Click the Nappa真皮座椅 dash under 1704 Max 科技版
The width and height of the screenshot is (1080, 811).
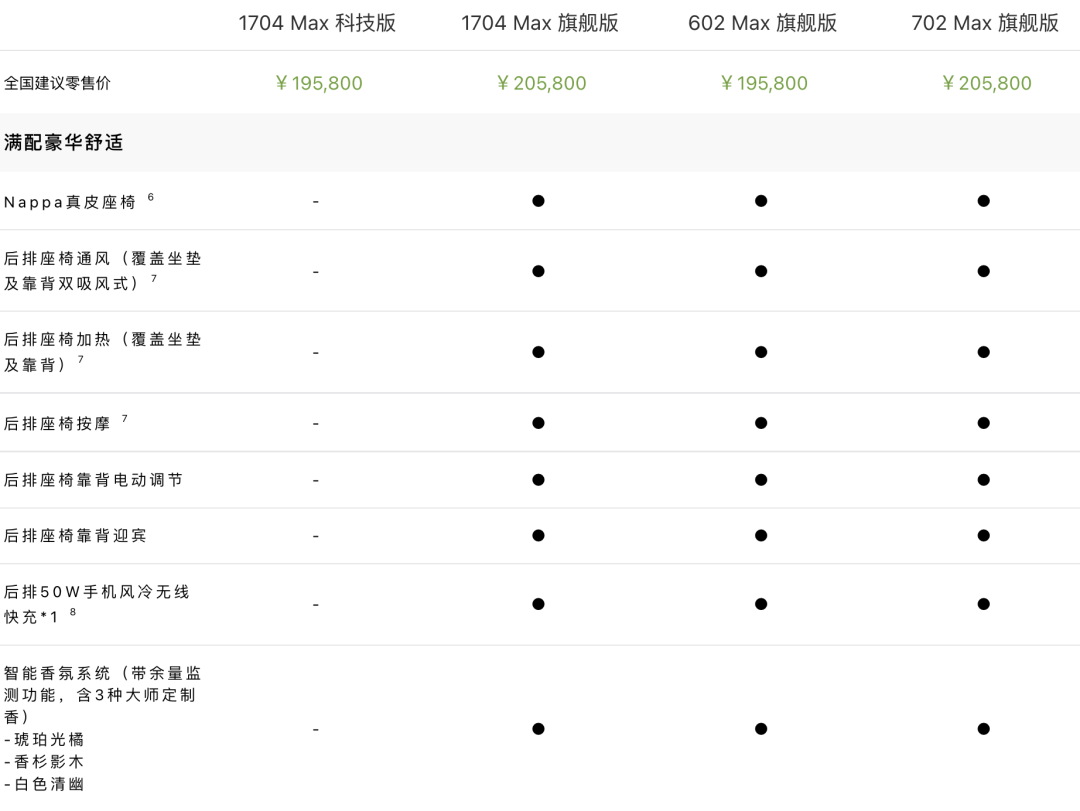(316, 202)
